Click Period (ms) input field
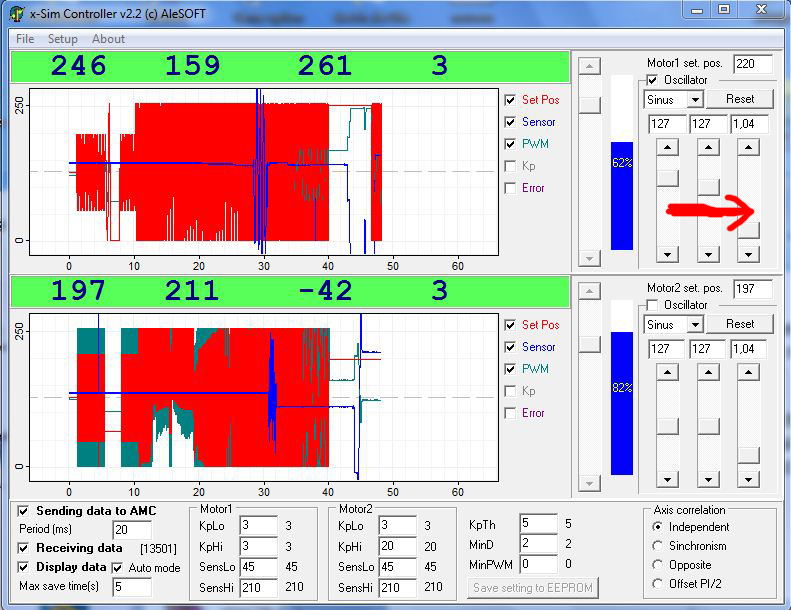 coord(132,530)
